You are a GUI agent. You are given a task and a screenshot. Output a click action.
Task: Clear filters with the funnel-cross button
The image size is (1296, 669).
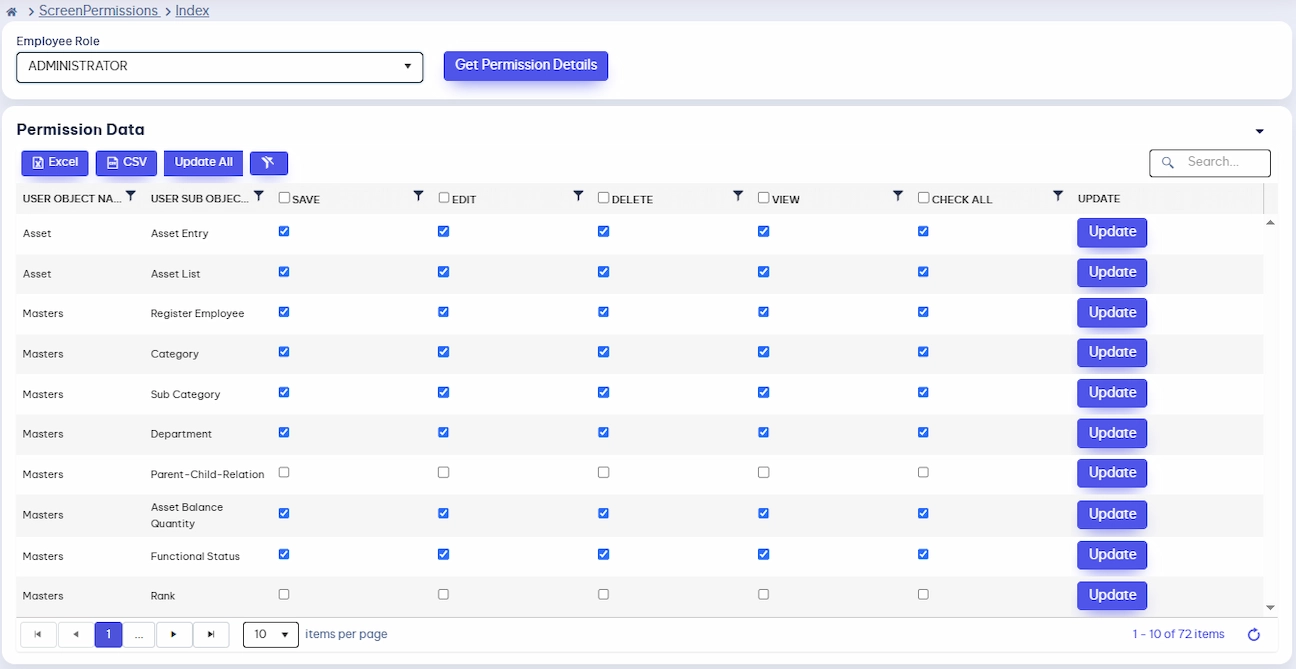[x=269, y=163]
